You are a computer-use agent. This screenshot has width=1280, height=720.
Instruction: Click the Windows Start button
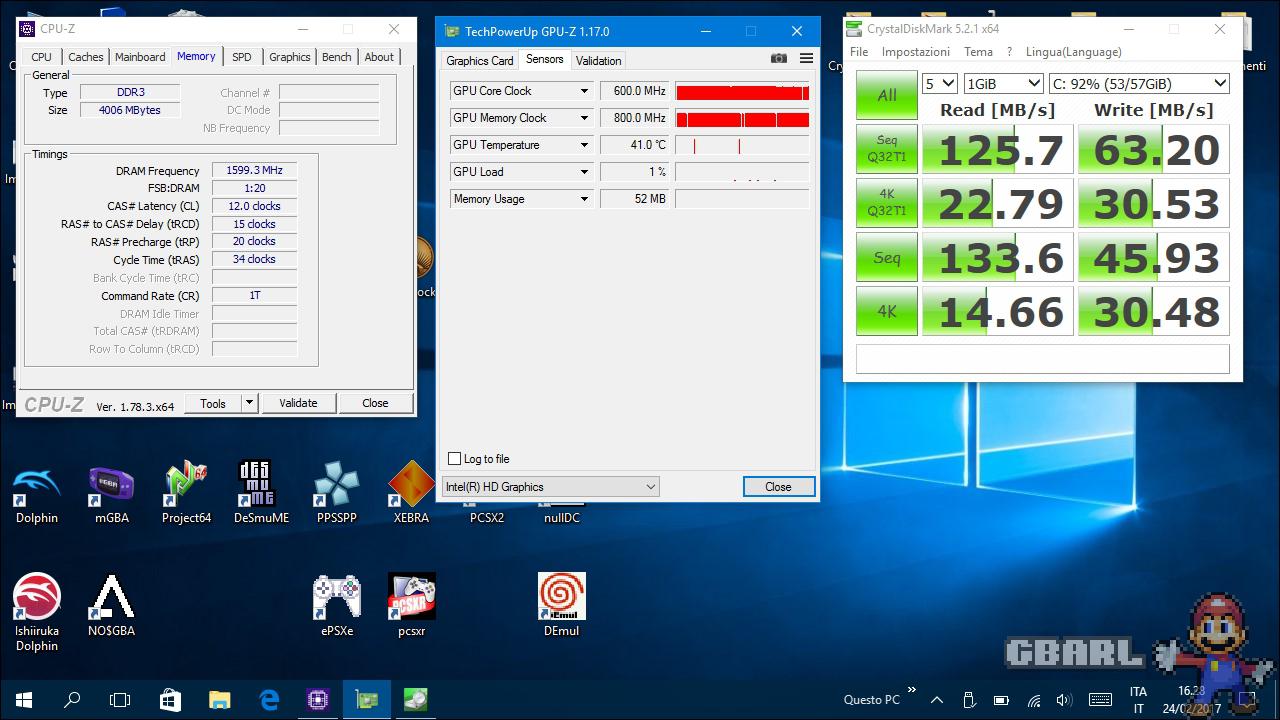click(24, 700)
